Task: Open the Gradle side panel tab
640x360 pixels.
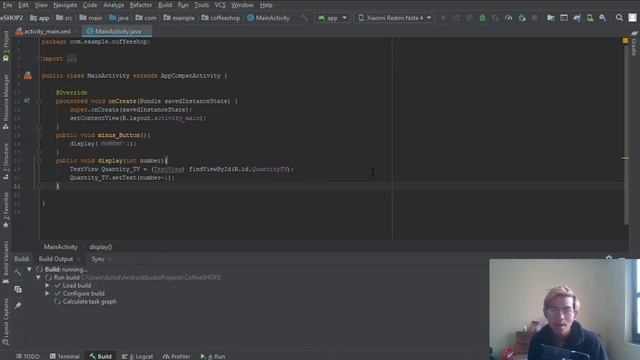Action: click(634, 44)
